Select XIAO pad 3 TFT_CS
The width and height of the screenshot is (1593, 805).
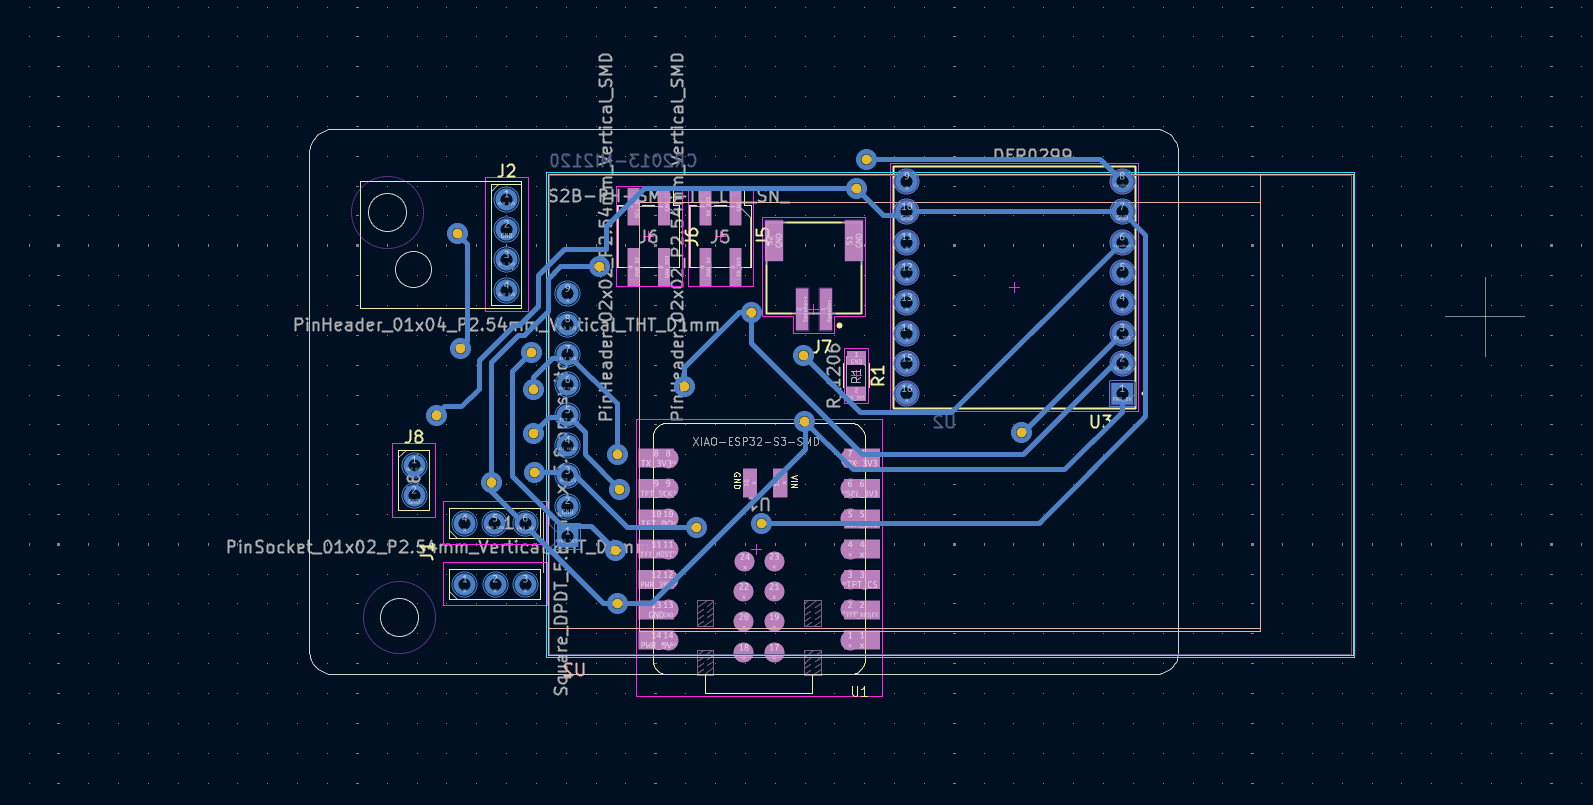(861, 579)
